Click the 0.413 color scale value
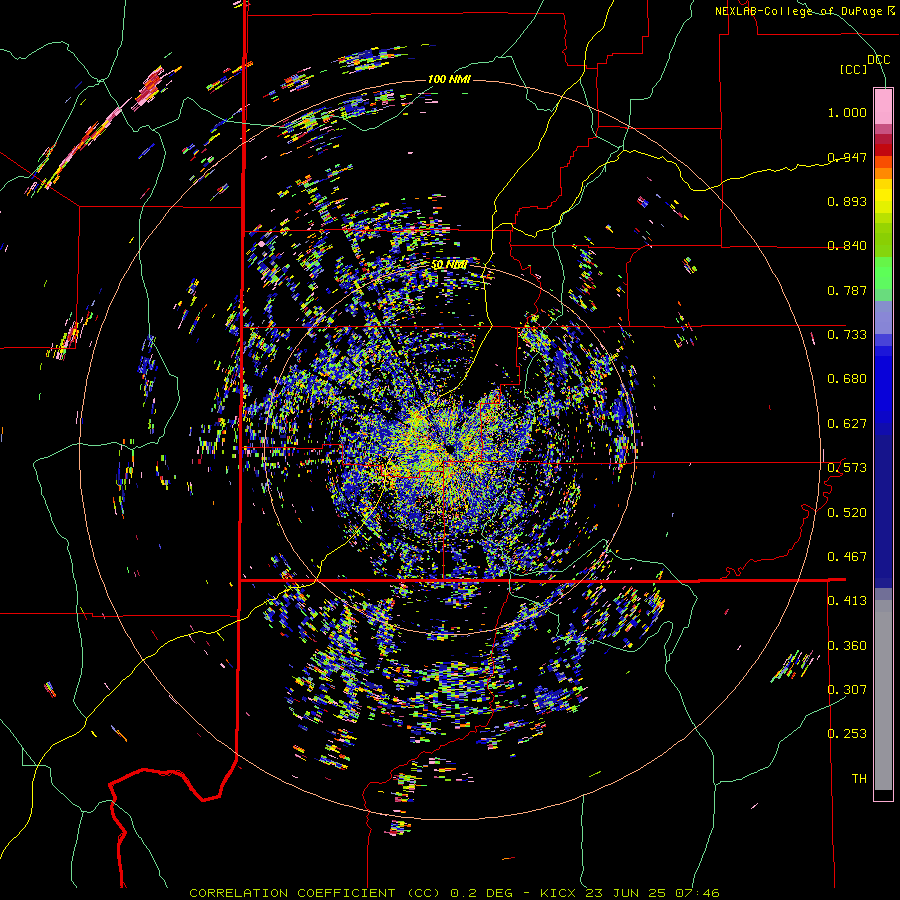This screenshot has width=900, height=900. 847,601
